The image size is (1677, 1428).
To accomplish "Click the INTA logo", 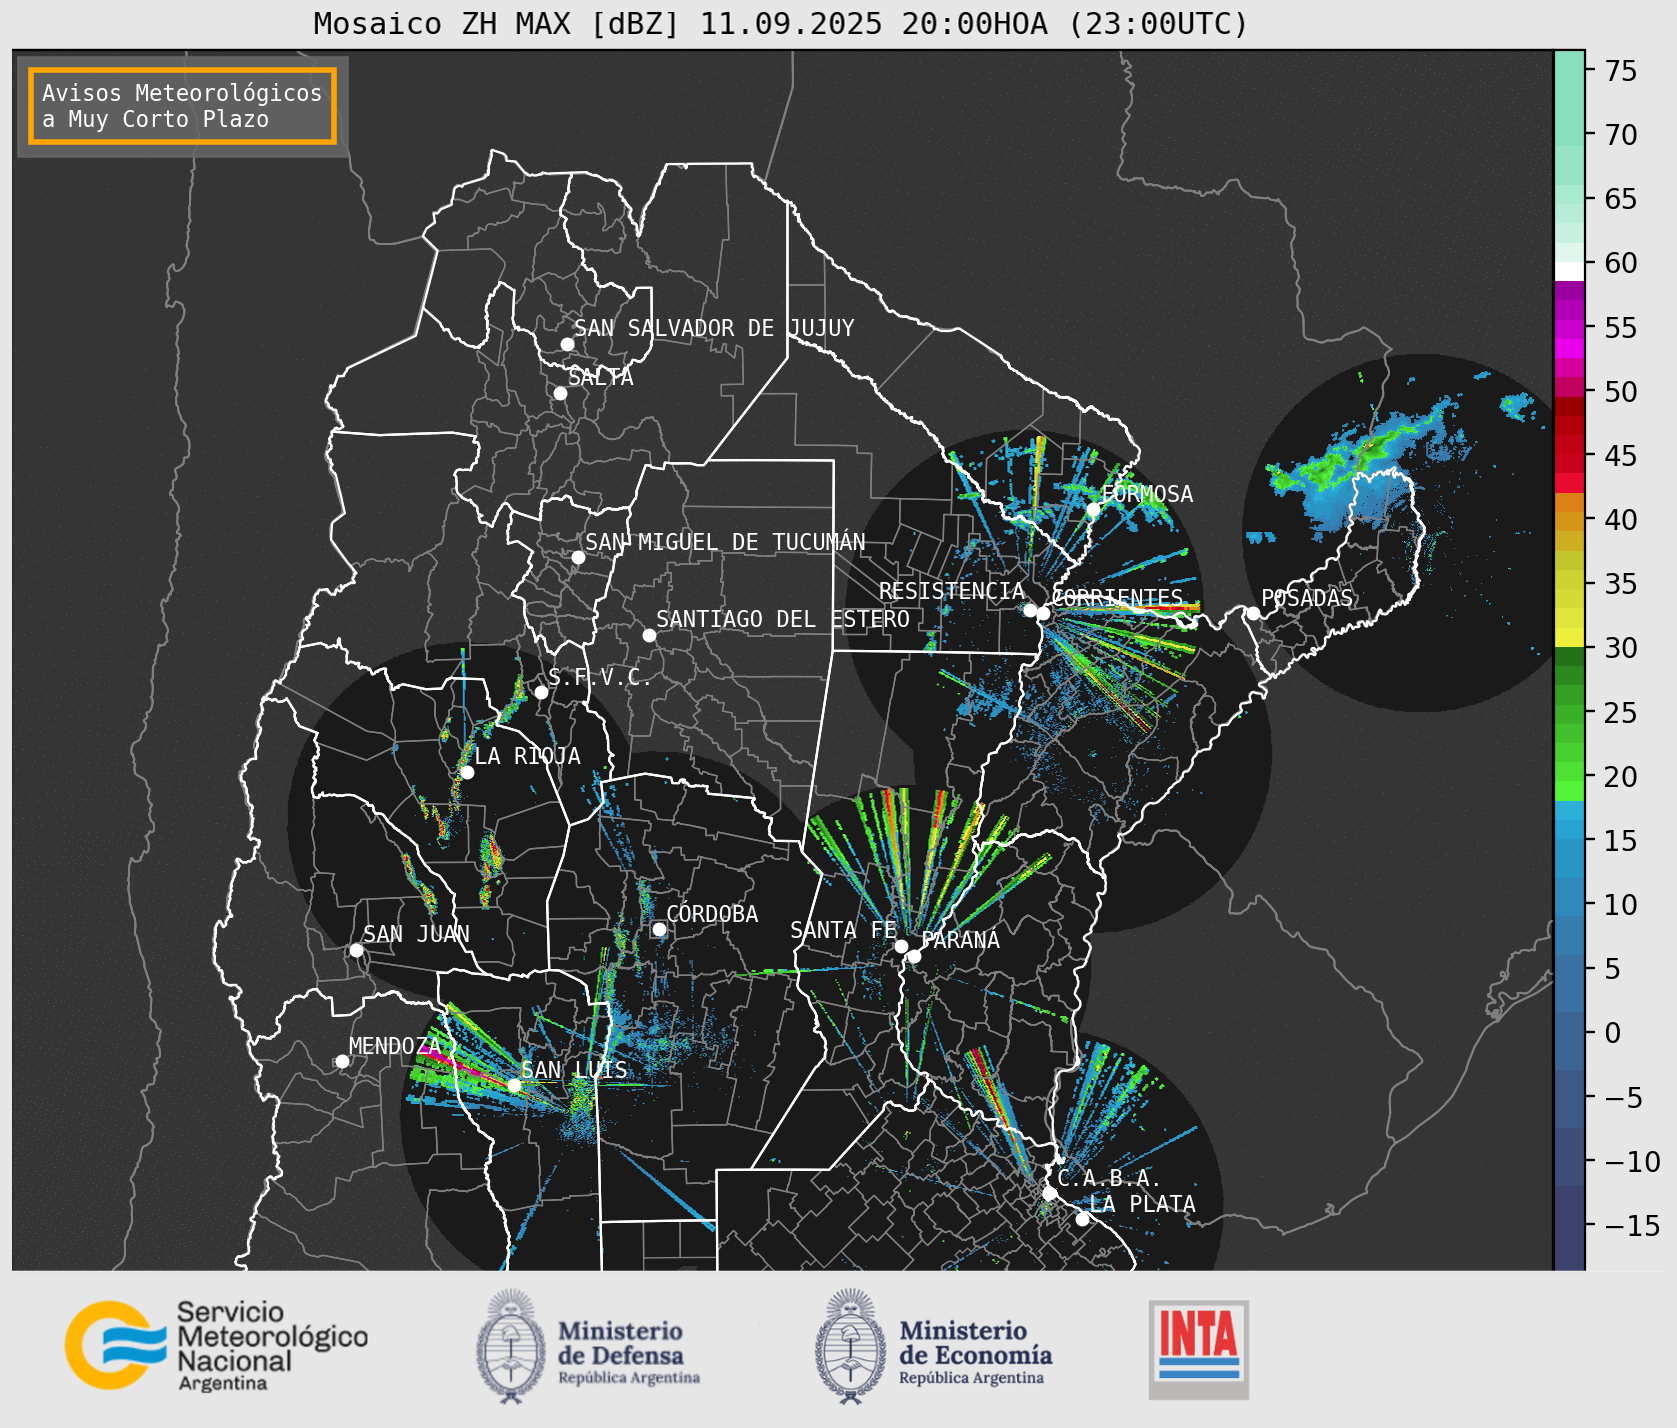I will (x=1199, y=1349).
